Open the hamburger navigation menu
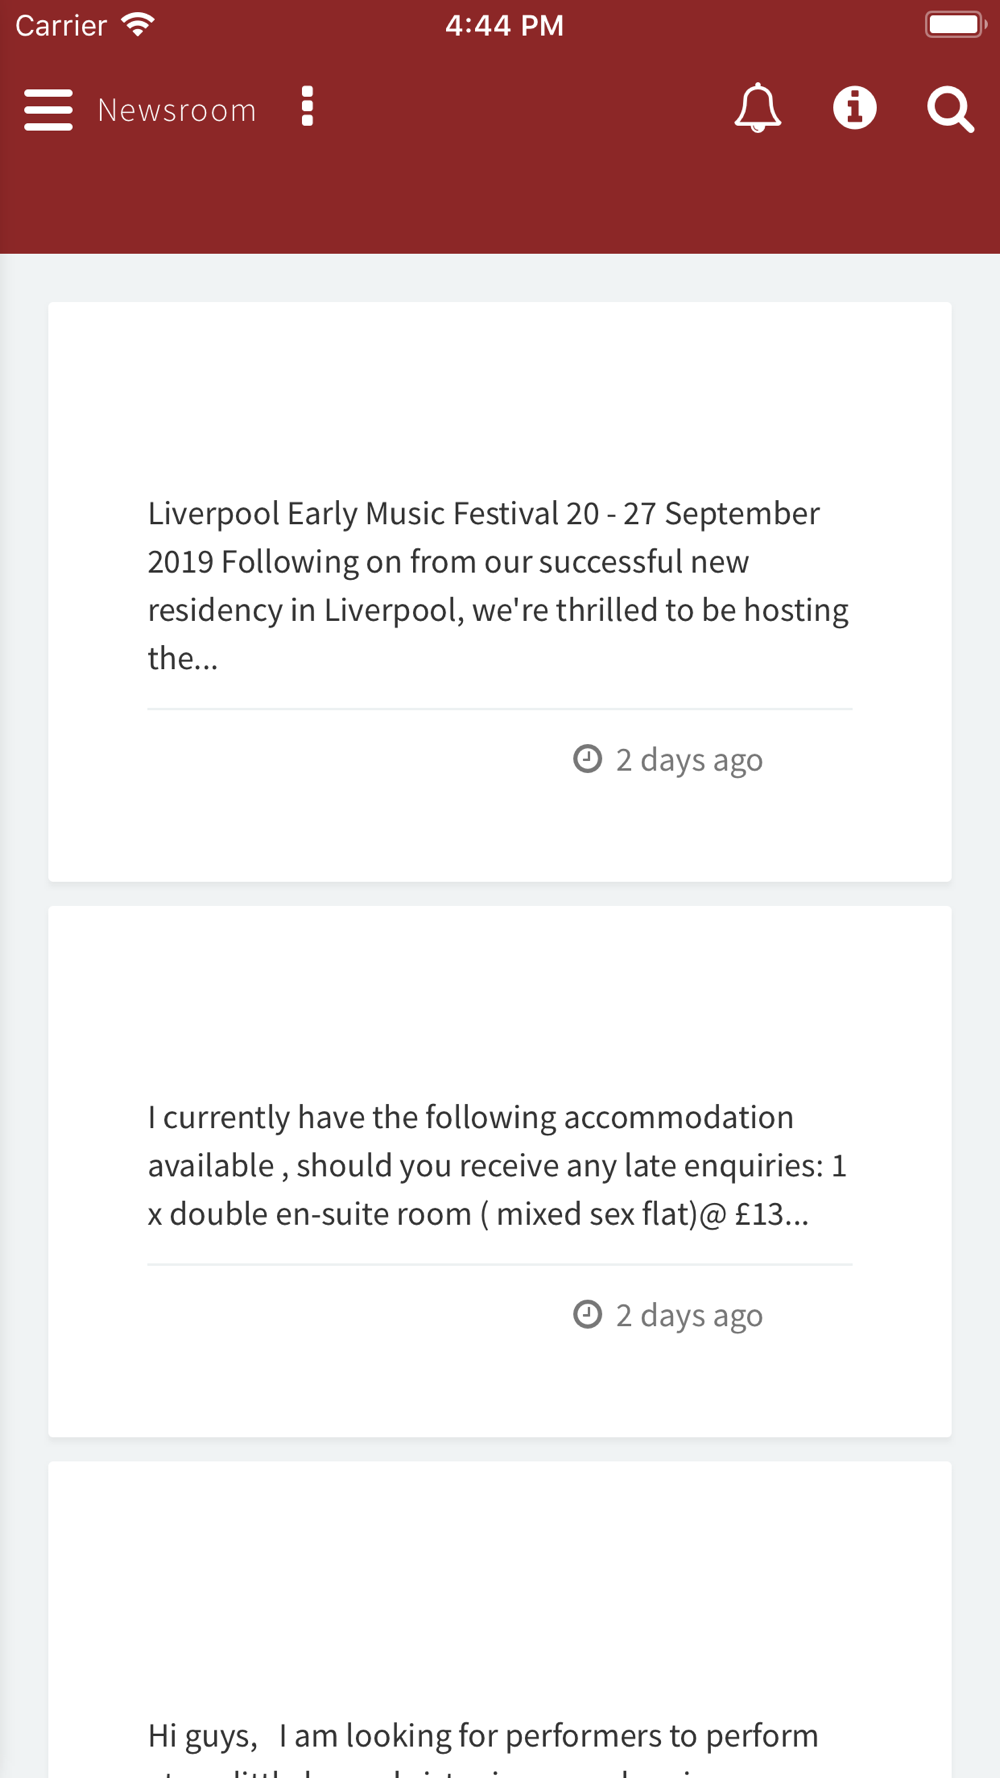This screenshot has height=1778, width=1000. coord(48,109)
